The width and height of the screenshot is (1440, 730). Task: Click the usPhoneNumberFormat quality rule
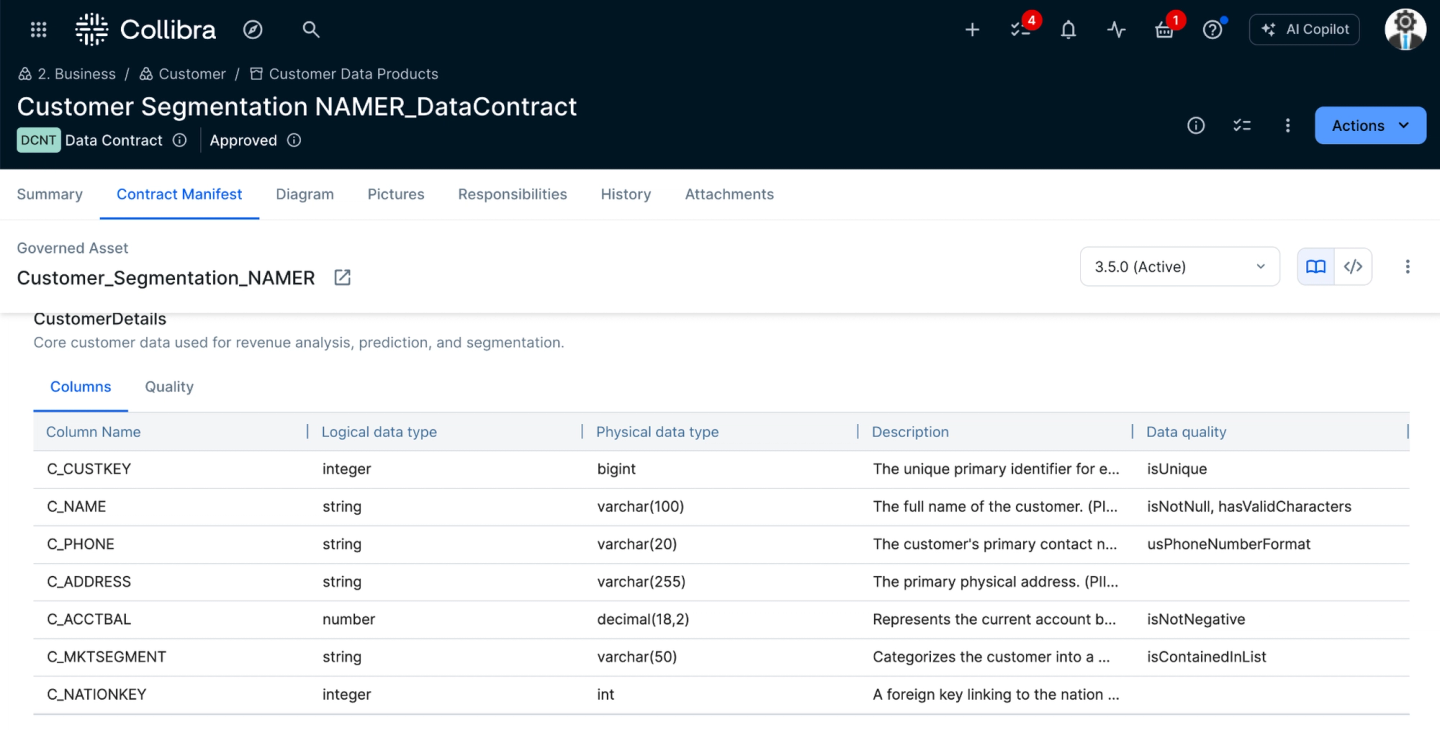1229,544
